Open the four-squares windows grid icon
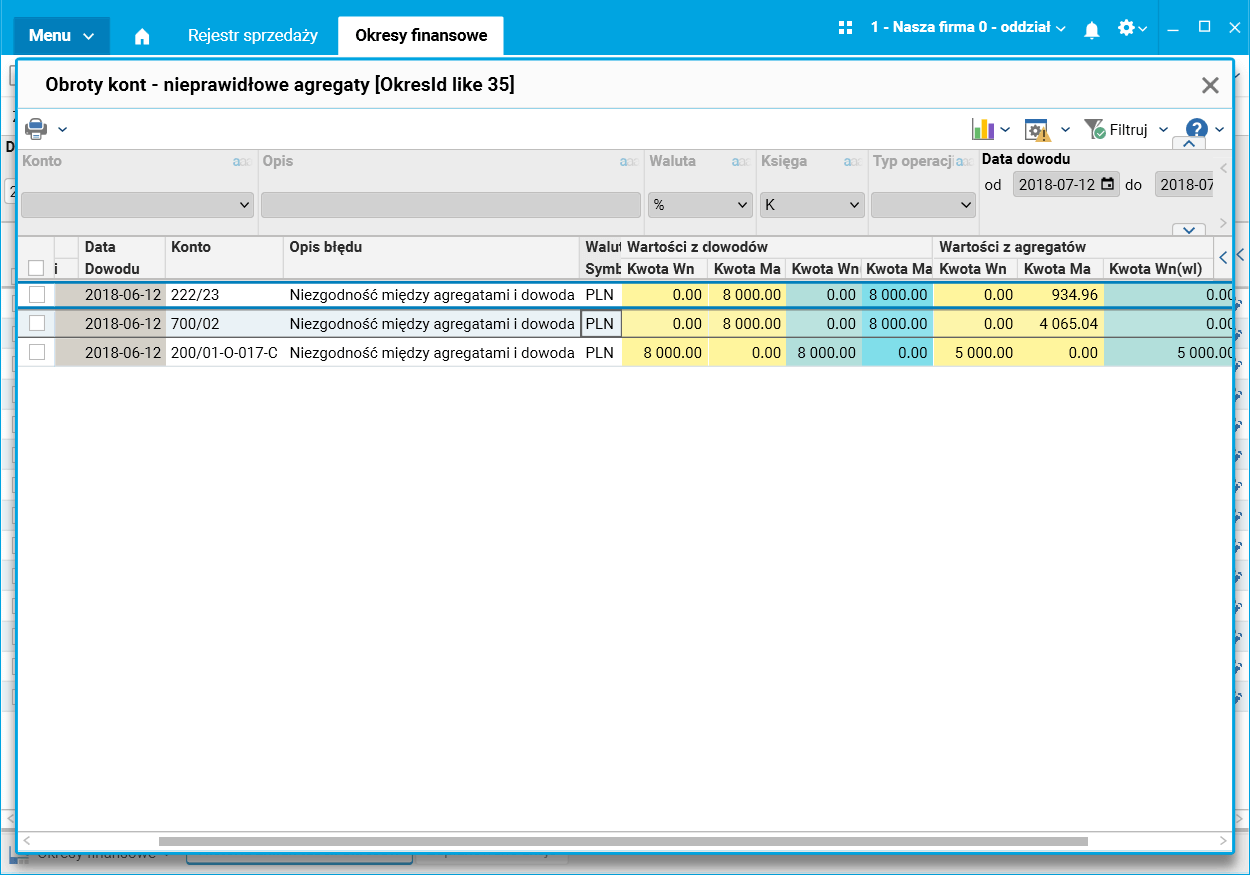 845,28
